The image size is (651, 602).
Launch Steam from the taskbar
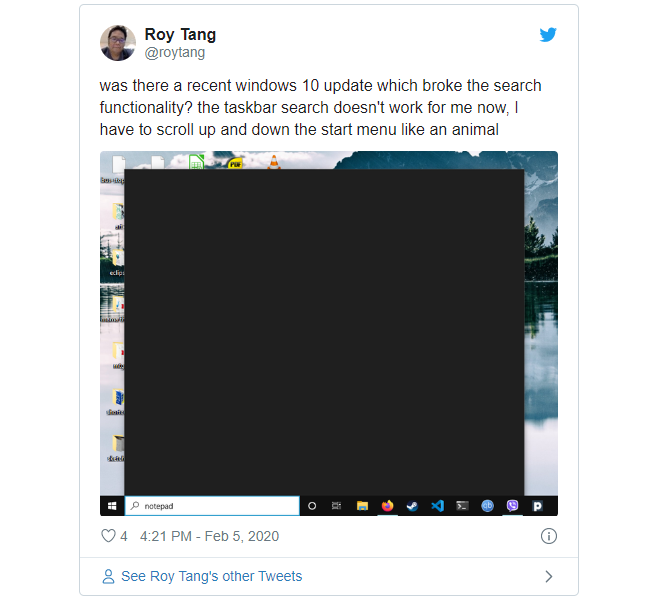click(x=412, y=506)
